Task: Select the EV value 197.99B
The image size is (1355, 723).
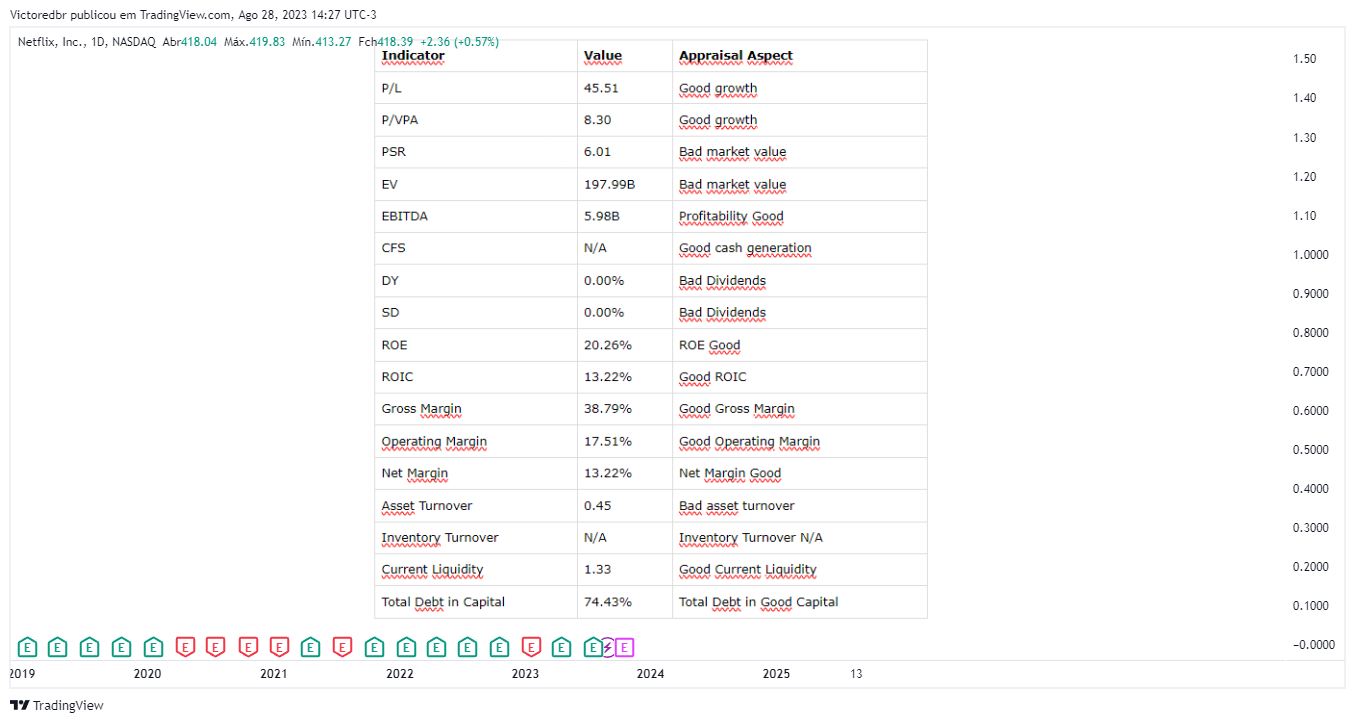Action: coord(608,184)
